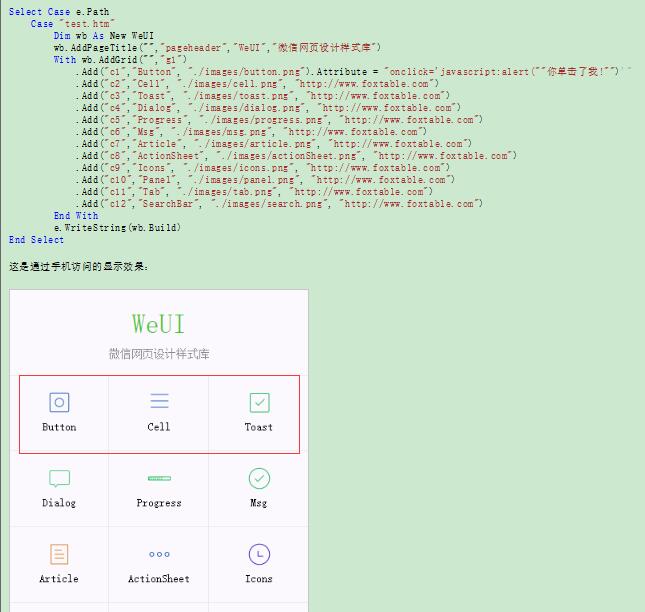The width and height of the screenshot is (645, 612).
Task: Click the "Icons" label in grid
Action: pos(259,579)
